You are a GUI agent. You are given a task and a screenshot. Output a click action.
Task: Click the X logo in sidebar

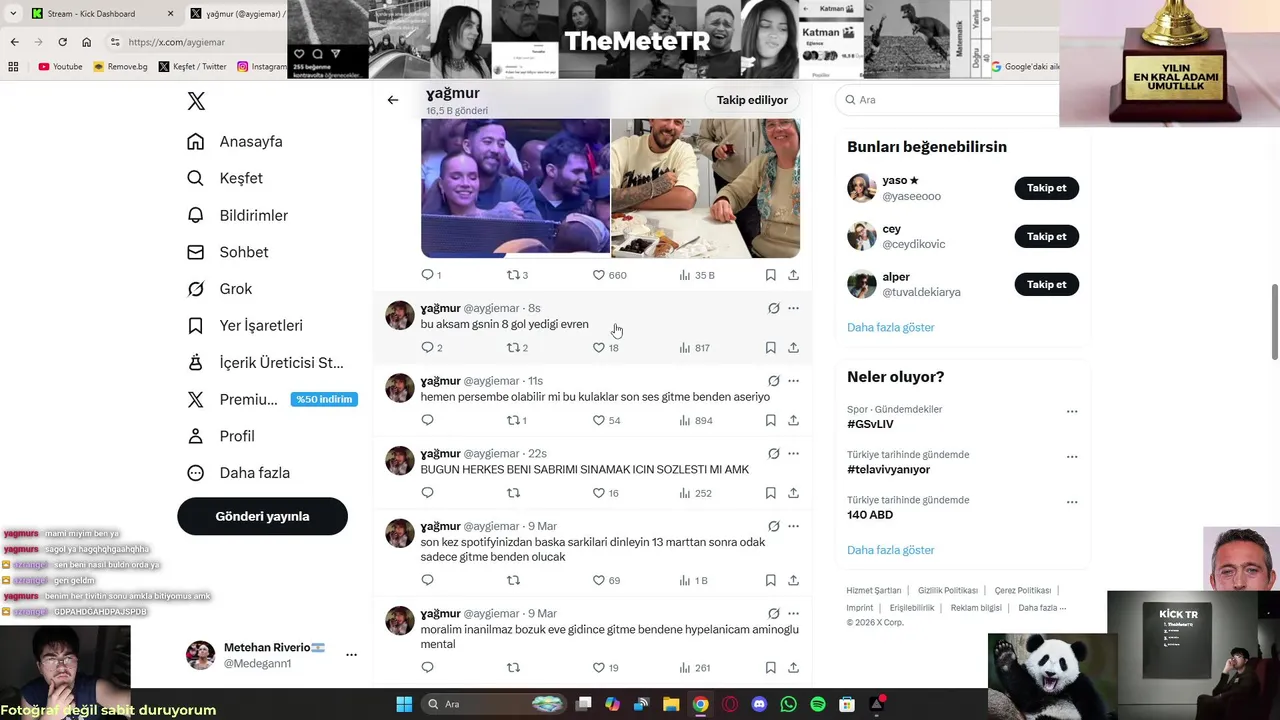click(196, 101)
